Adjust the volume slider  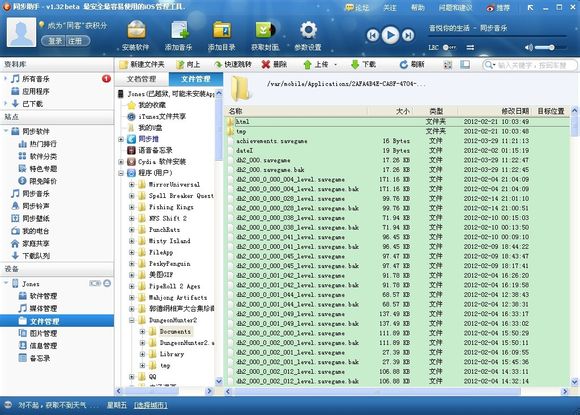click(x=550, y=47)
